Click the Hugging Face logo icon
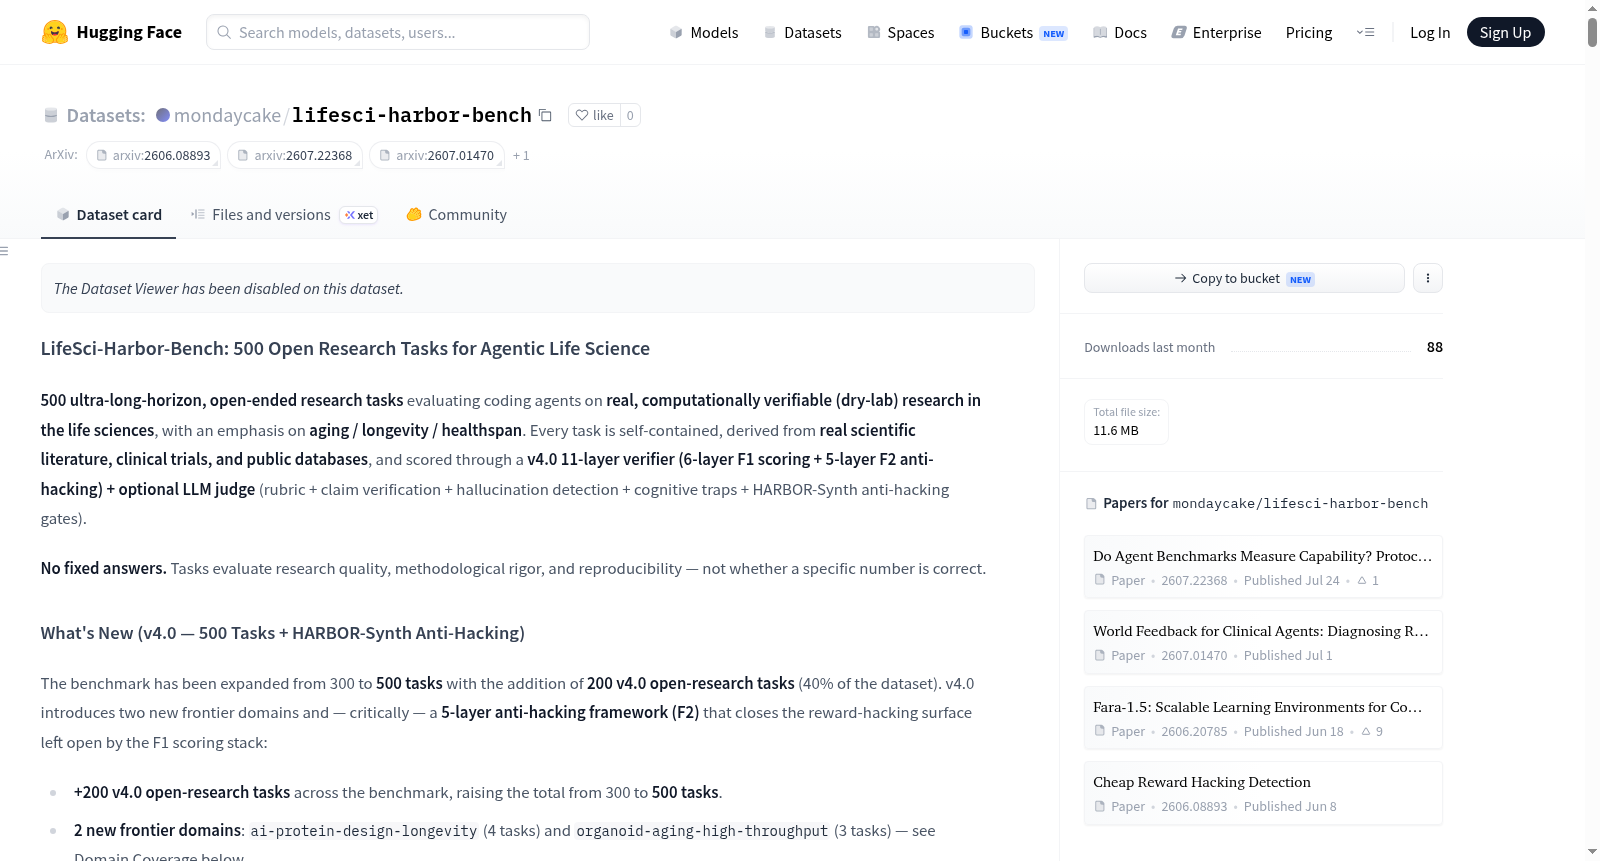This screenshot has width=1600, height=861. [55, 32]
